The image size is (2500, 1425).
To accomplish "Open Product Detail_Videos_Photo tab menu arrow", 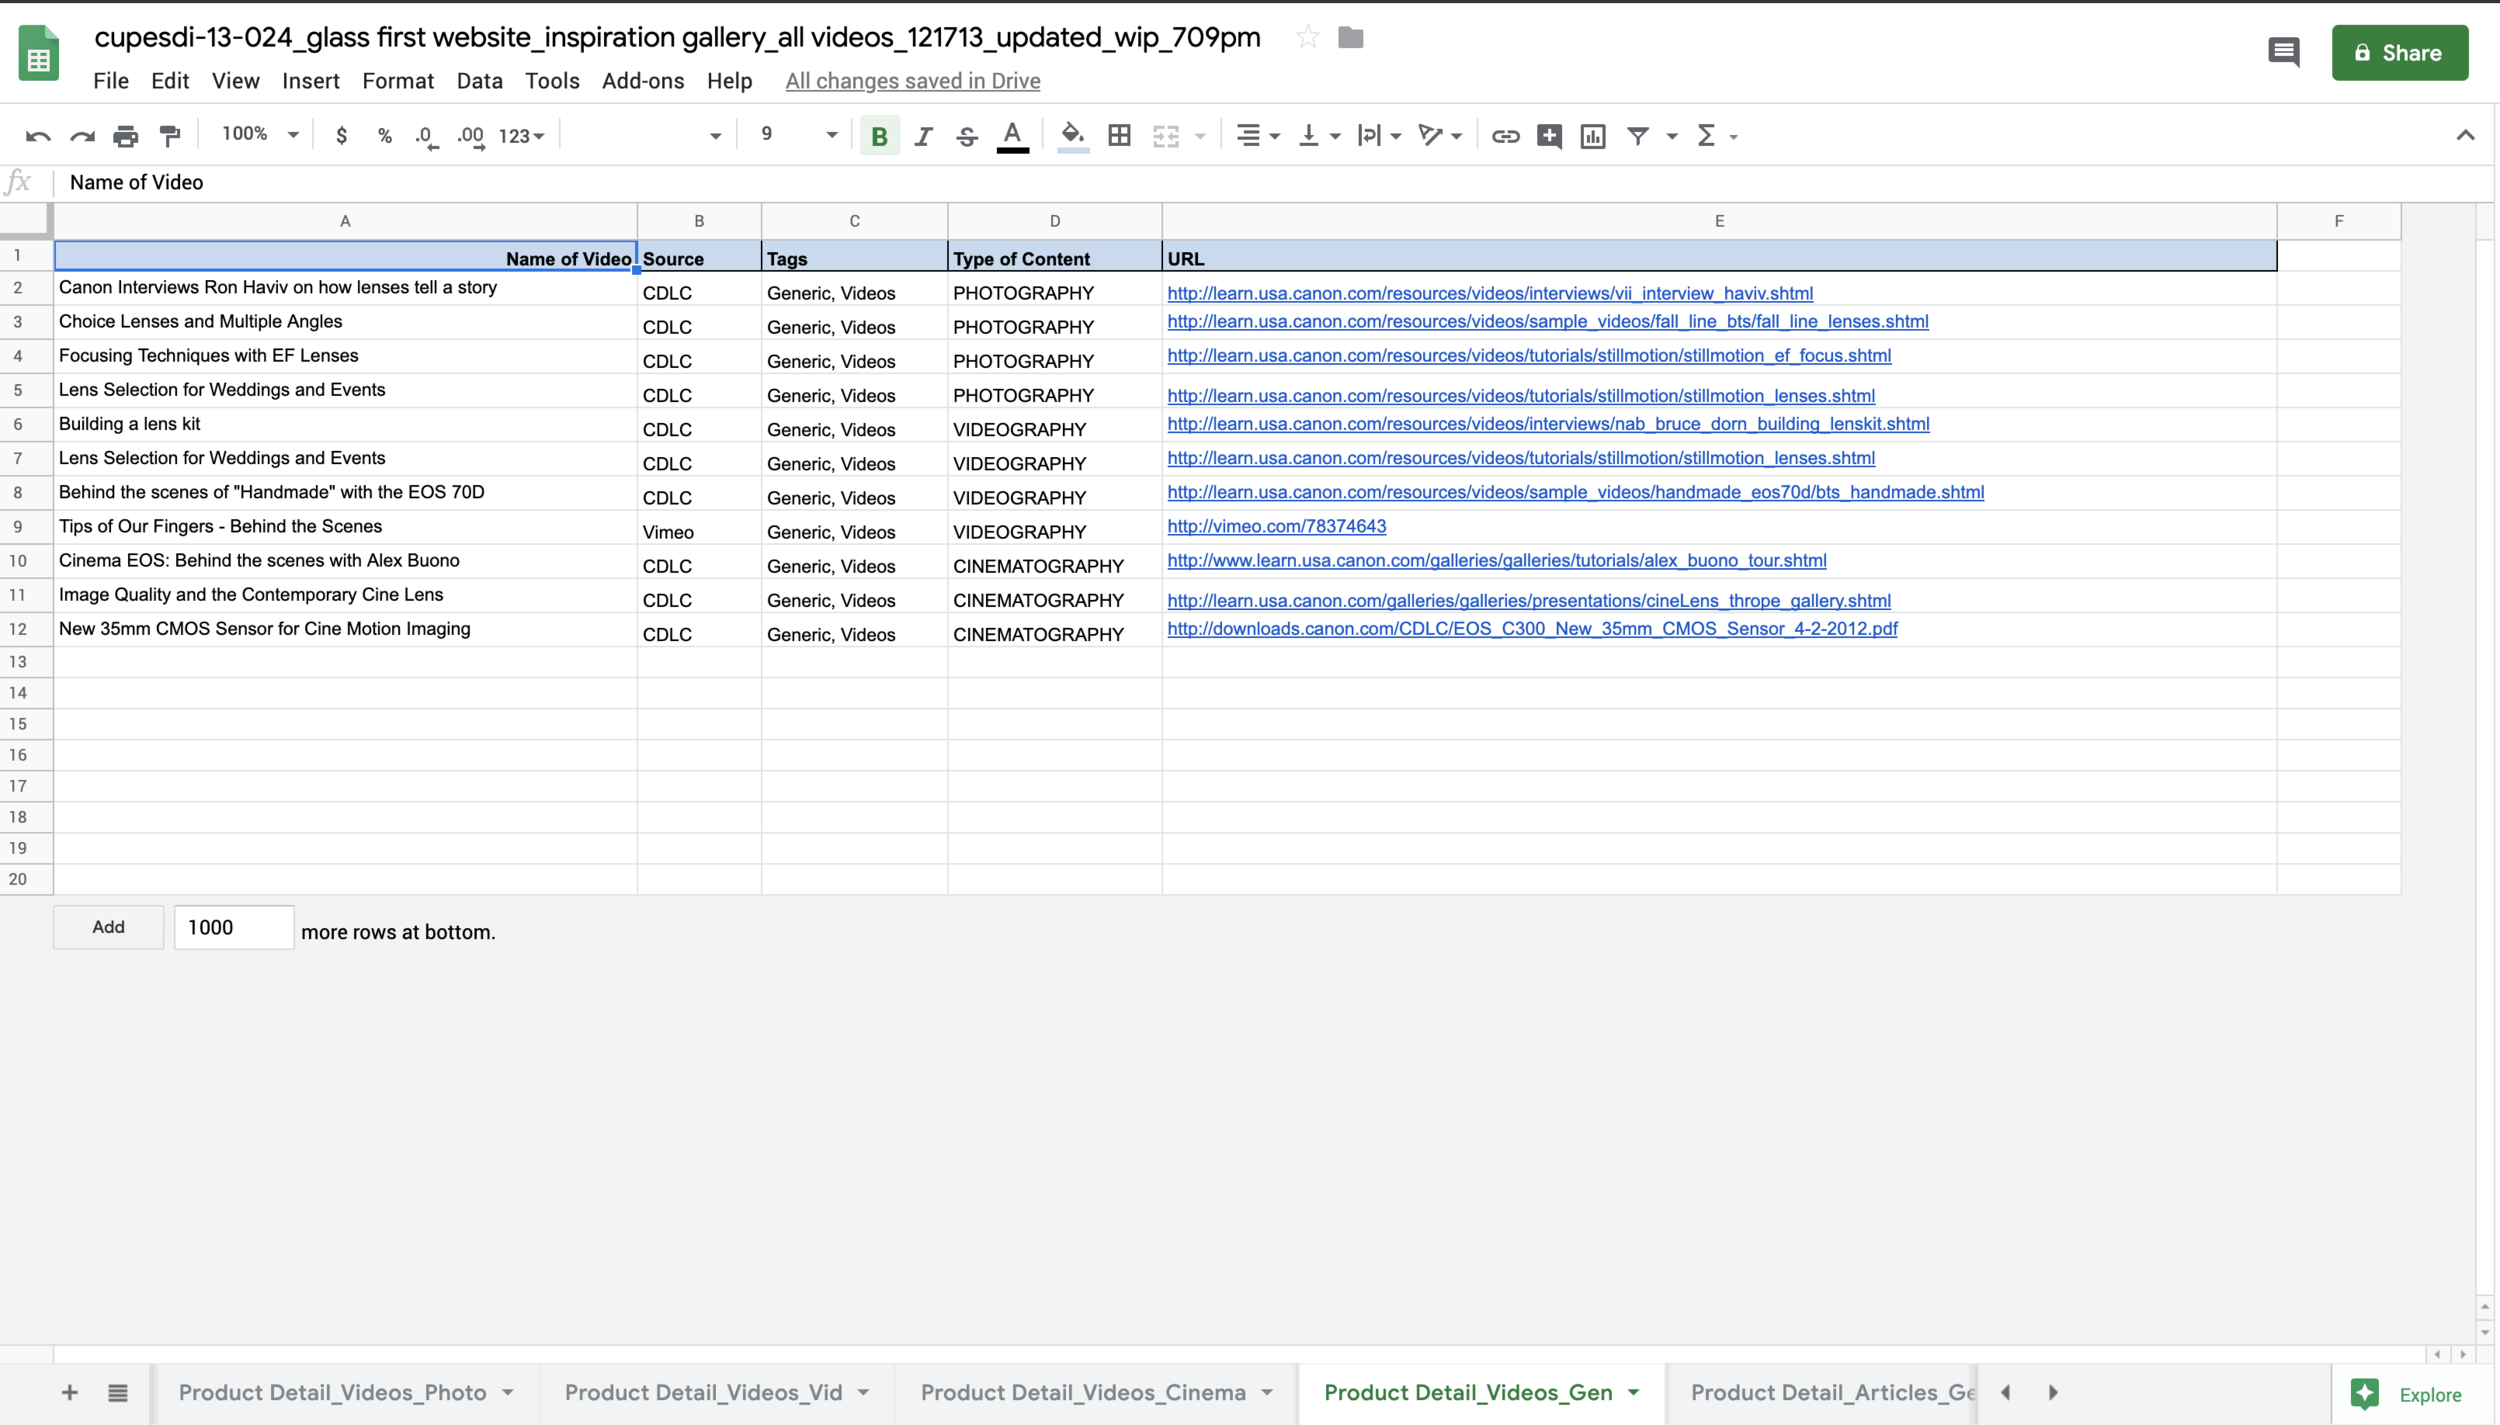I will 508,1392.
